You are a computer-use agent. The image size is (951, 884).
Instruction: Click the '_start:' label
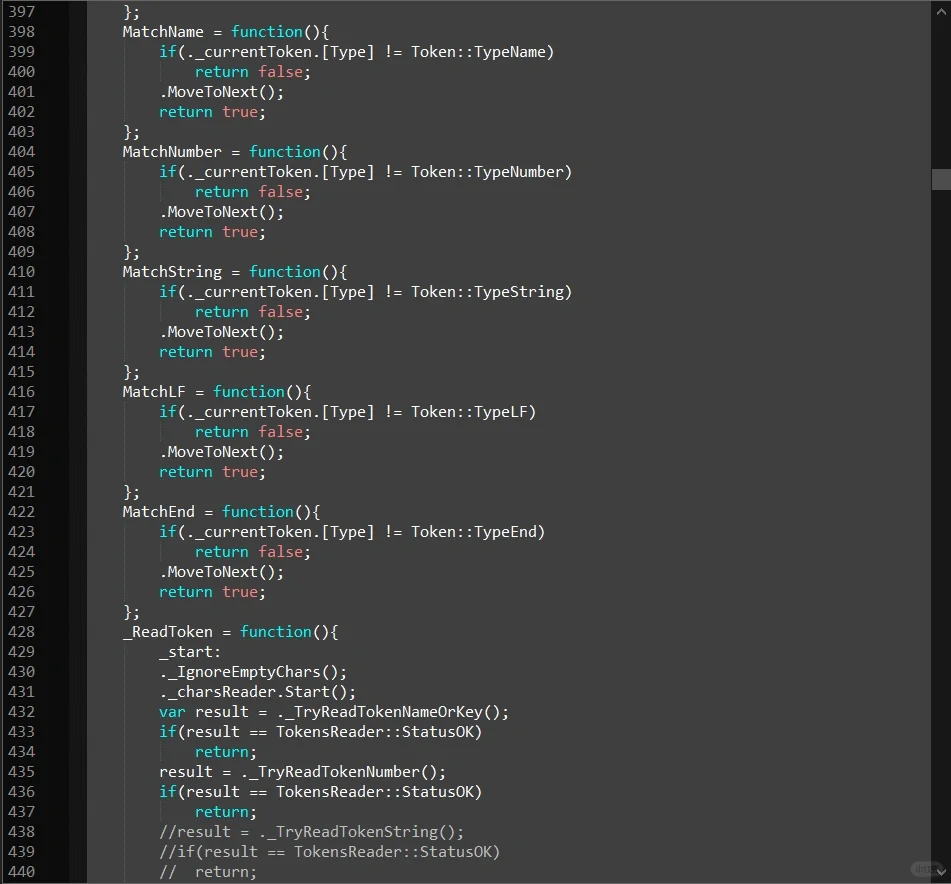[x=190, y=652]
